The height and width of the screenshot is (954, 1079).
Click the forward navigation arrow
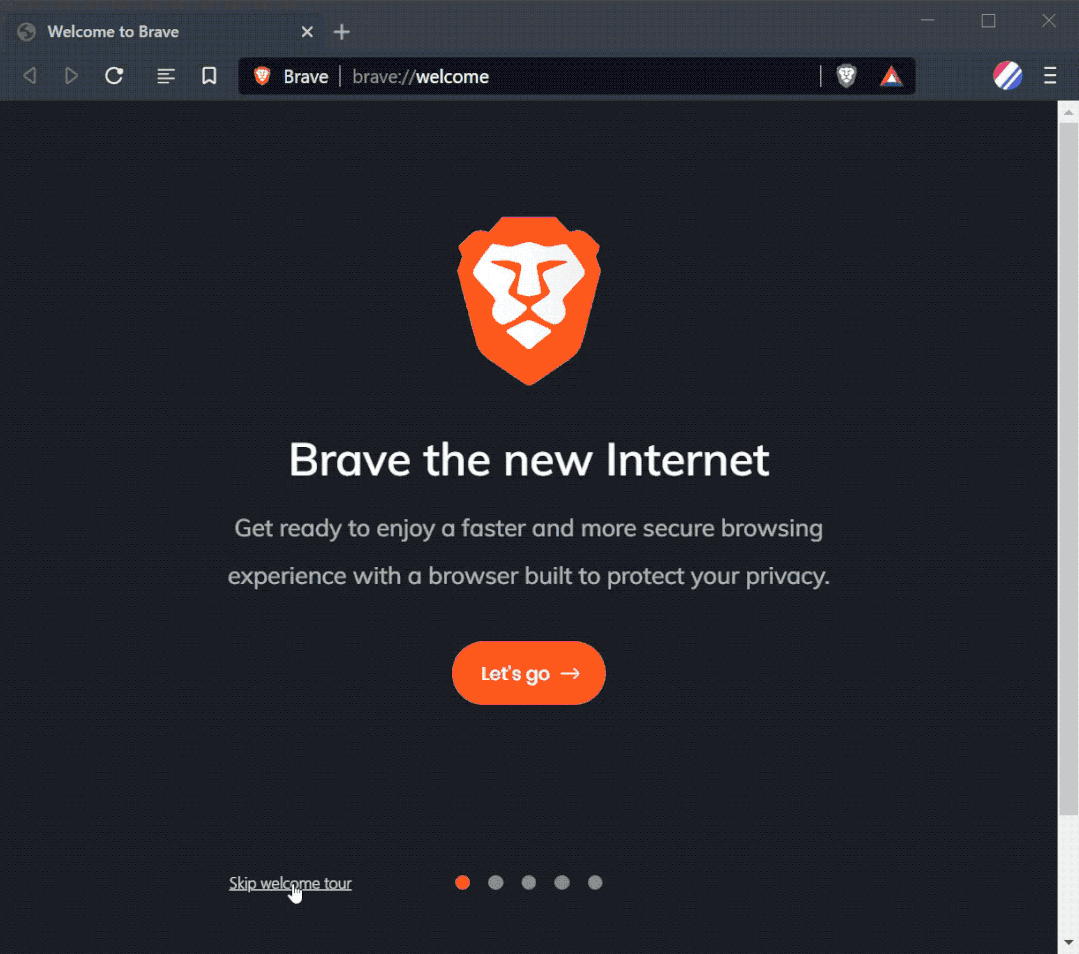tap(71, 76)
